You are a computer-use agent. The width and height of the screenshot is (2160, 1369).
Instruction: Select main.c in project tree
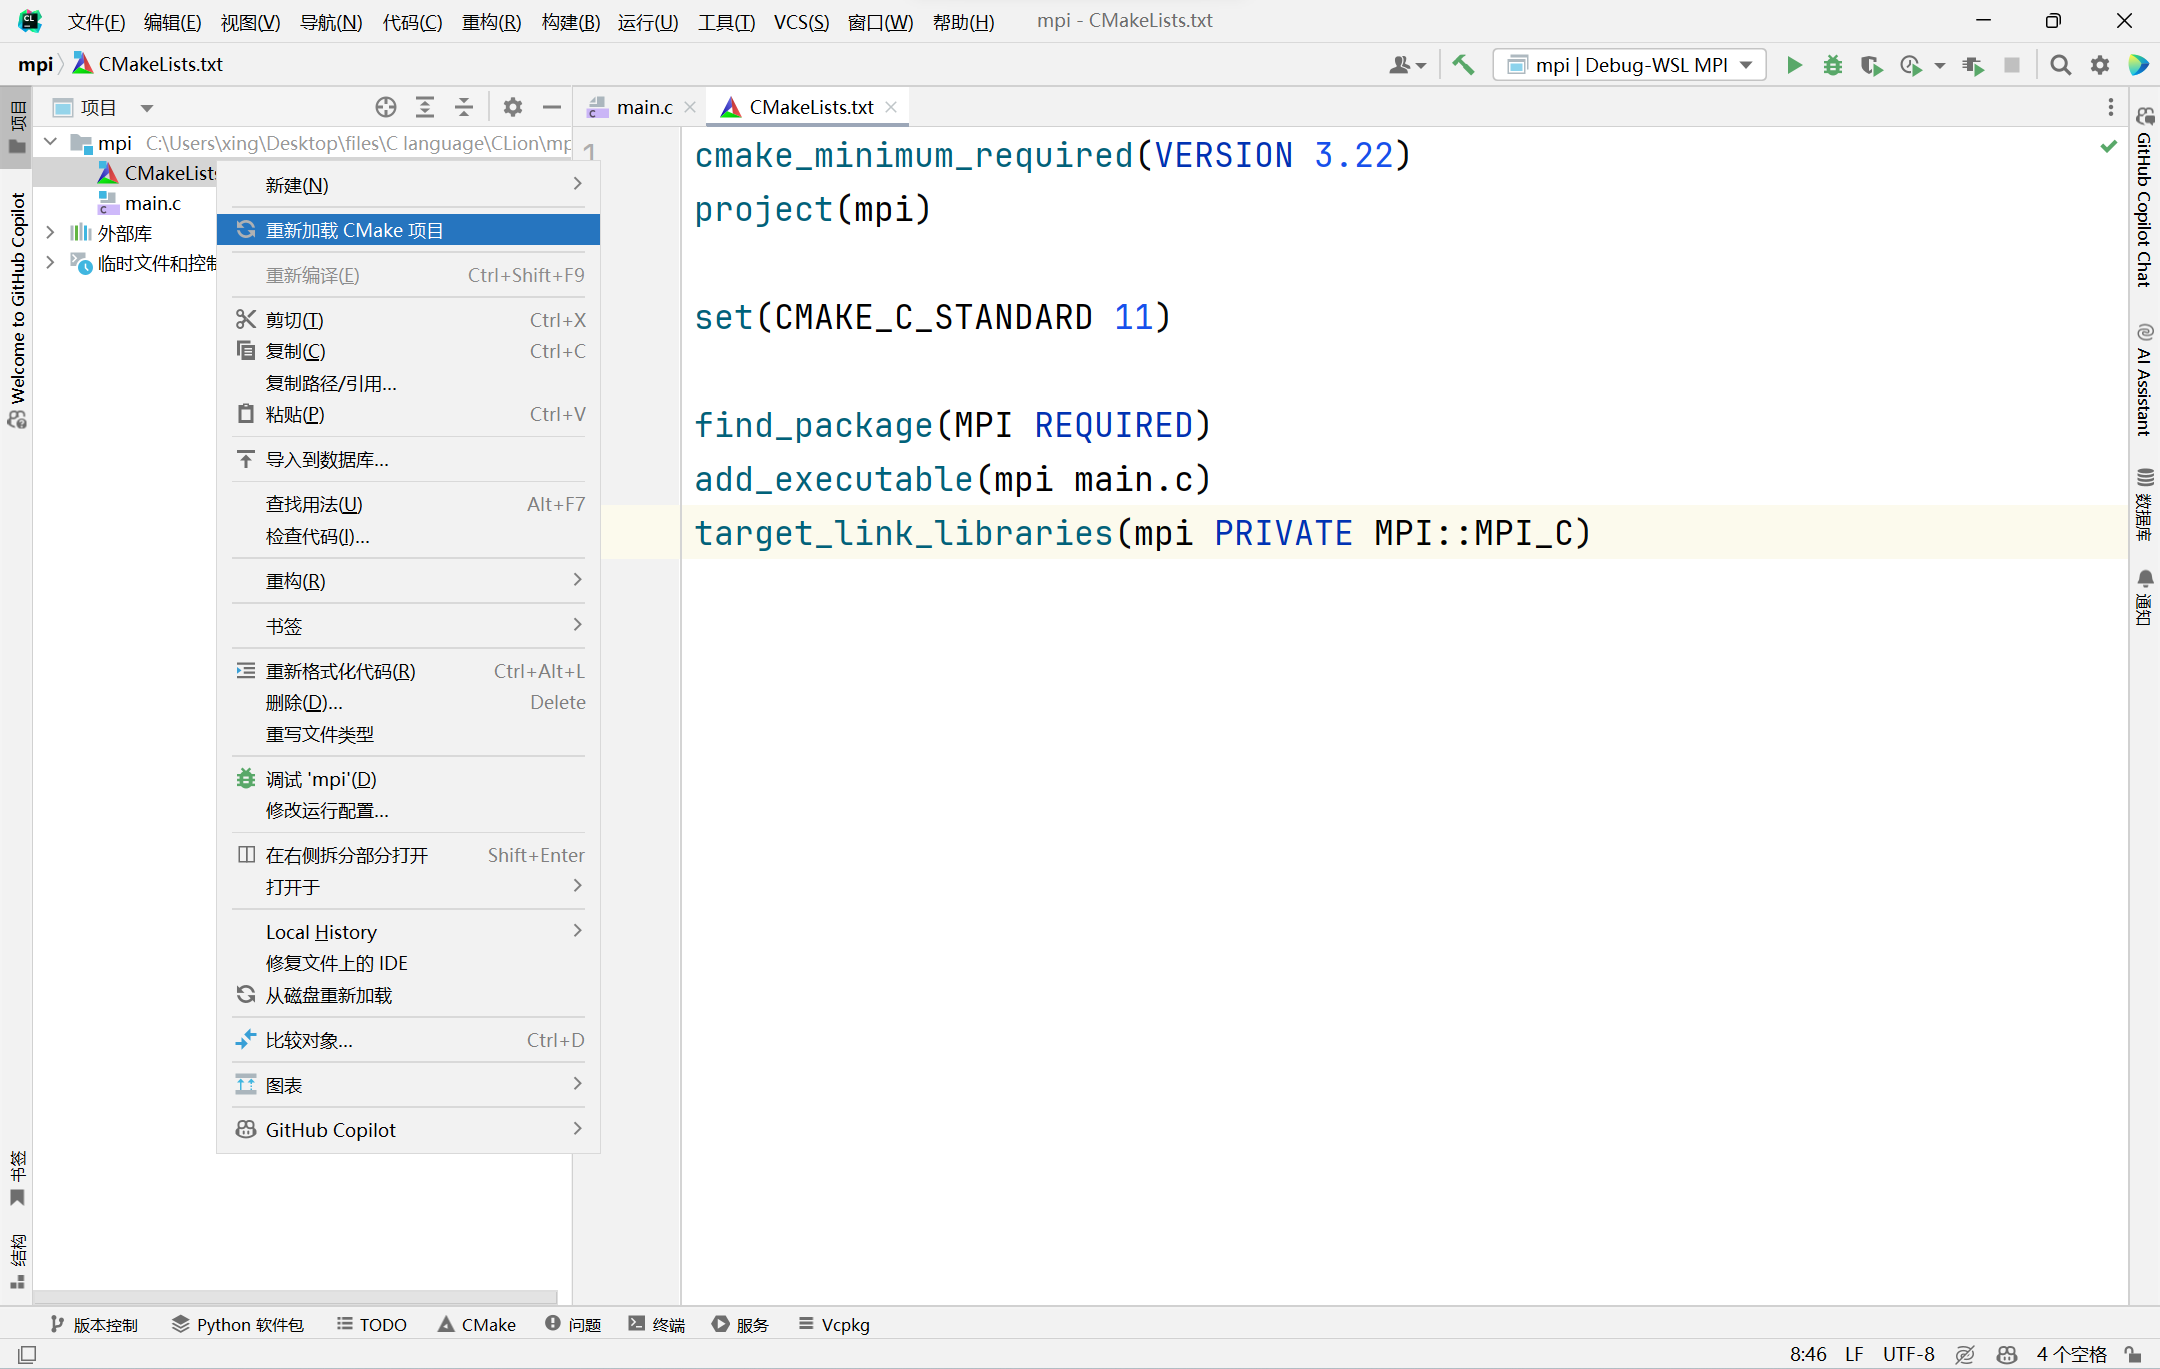[150, 201]
